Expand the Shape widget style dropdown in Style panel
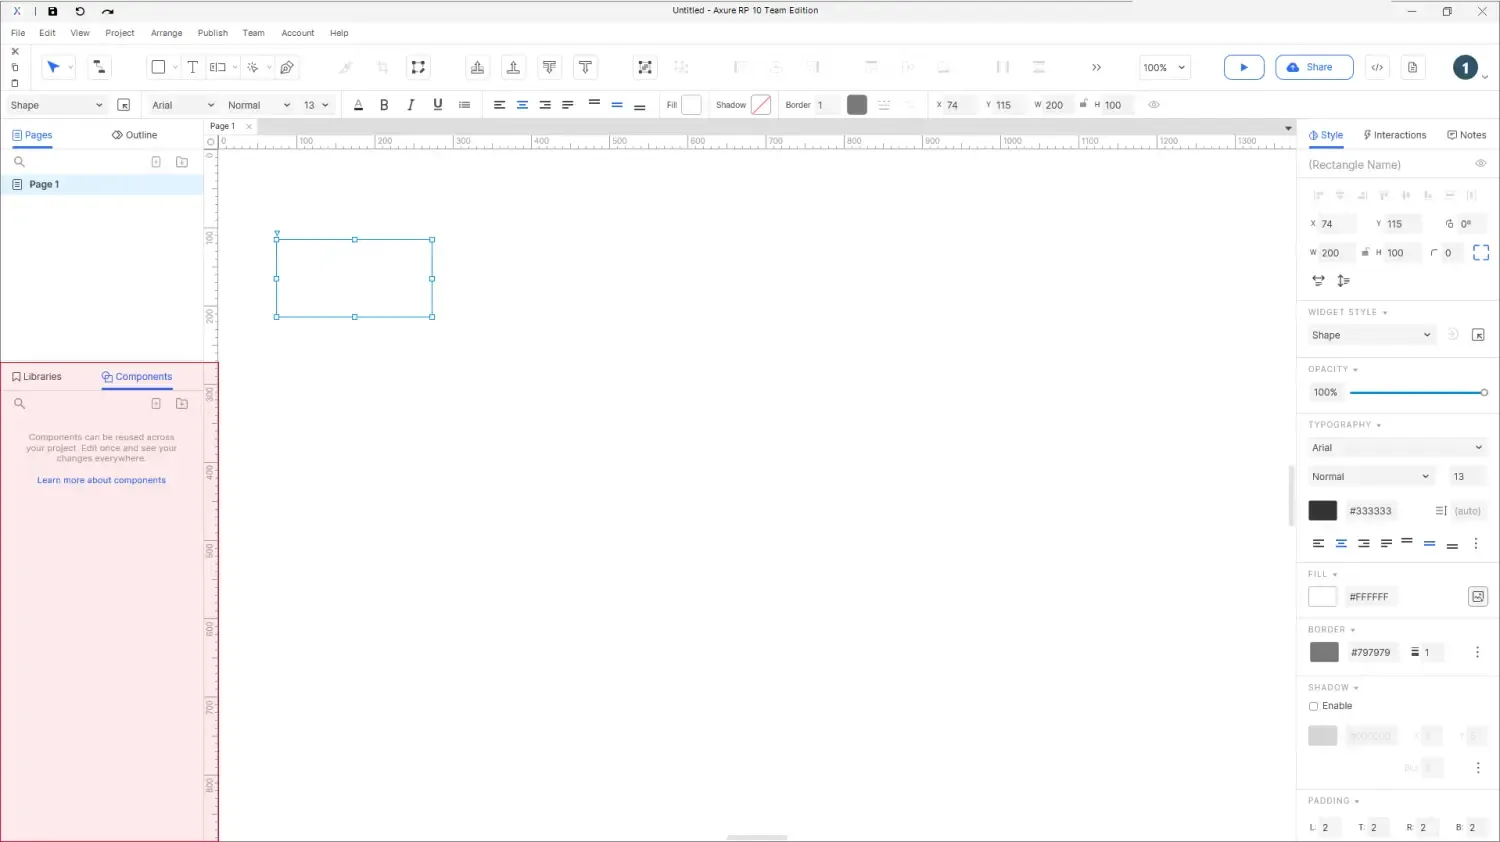 [x=1371, y=335]
